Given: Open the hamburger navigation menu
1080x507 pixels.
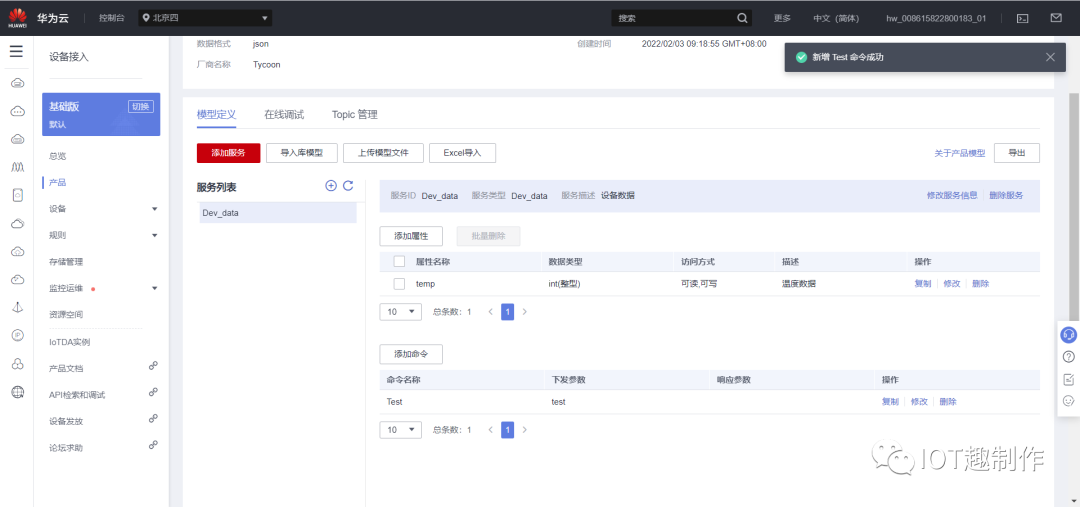Looking at the screenshot, I should tap(17, 52).
